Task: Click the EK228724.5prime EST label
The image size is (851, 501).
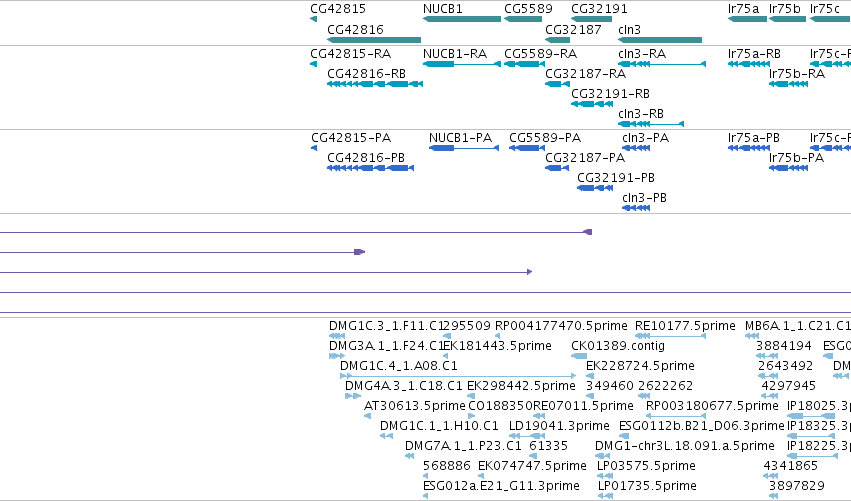Action: click(640, 366)
